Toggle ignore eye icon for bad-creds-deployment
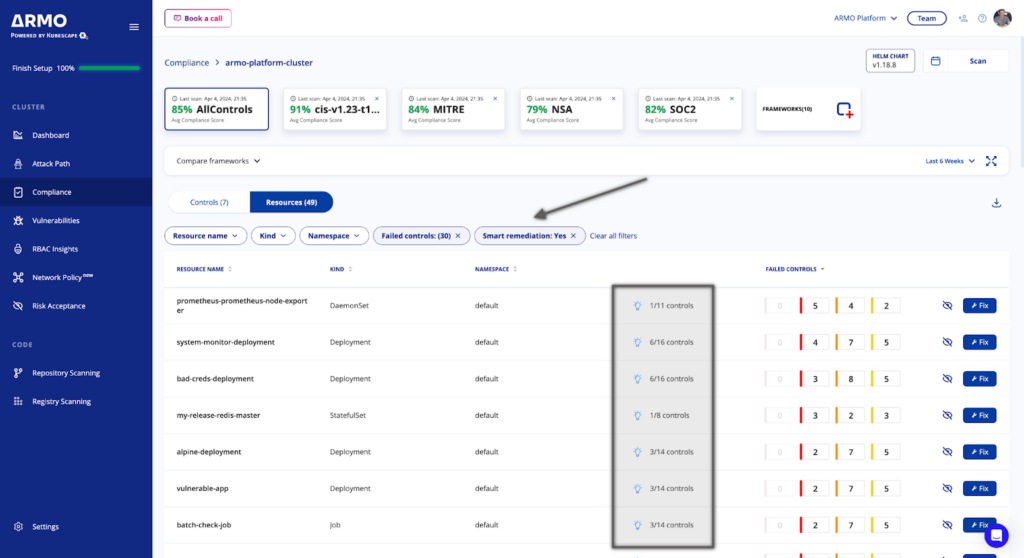Screen dimensions: 1024x558 pos(947,378)
